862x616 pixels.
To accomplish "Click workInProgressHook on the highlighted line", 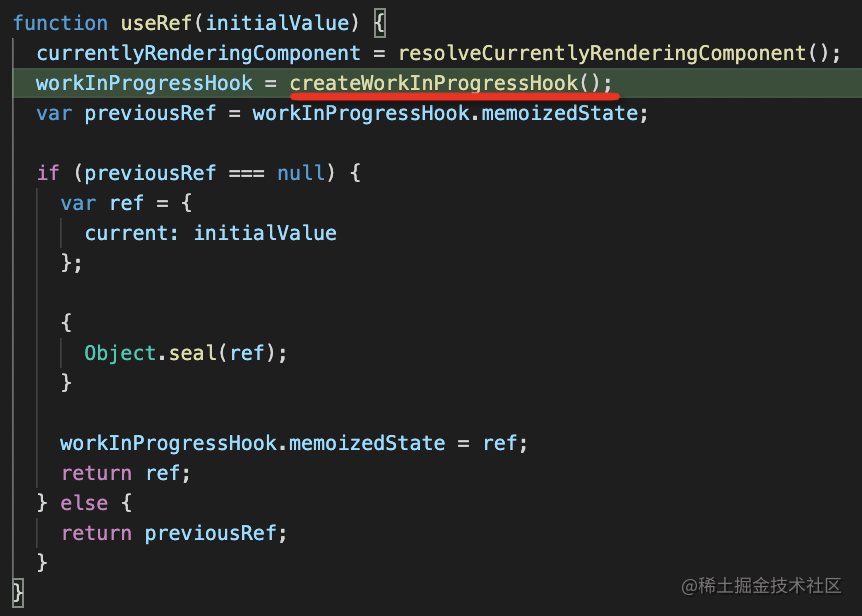I will tap(144, 83).
